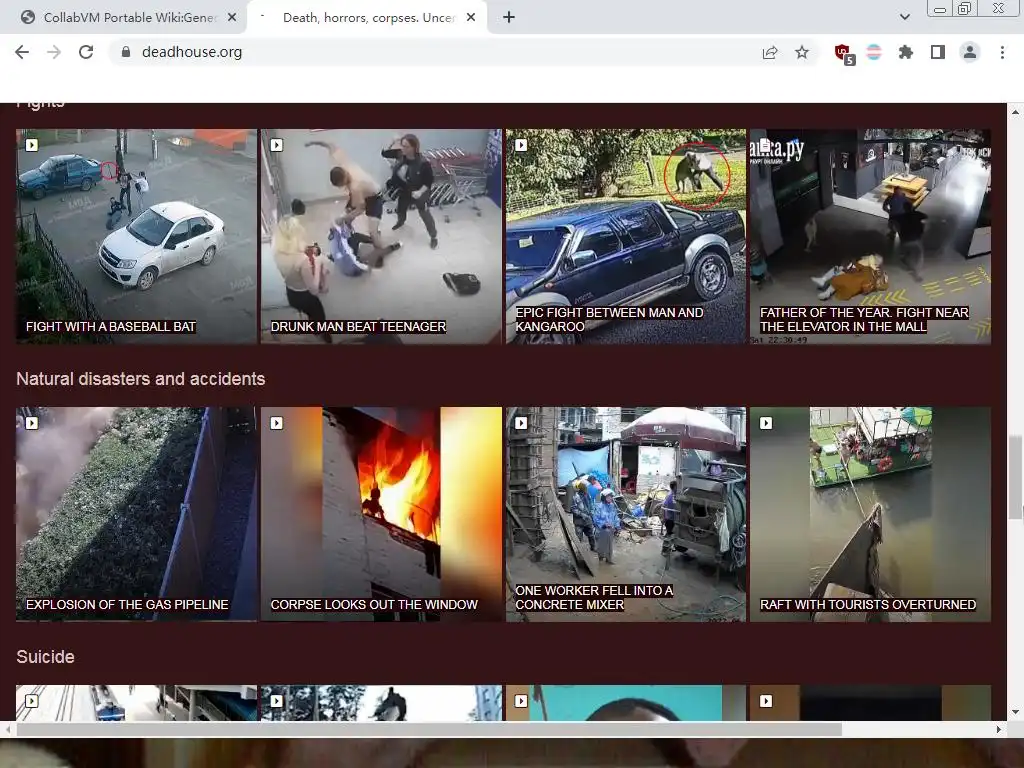Viewport: 1024px width, 768px height.
Task: Click play icon on Corpse Looks Out Window
Action: coord(276,423)
